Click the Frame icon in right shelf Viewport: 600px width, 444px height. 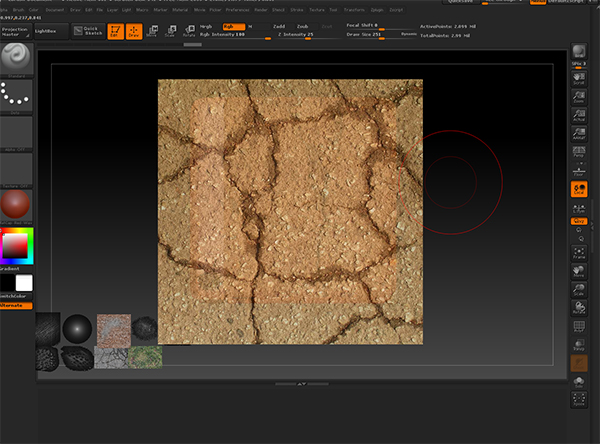(578, 252)
